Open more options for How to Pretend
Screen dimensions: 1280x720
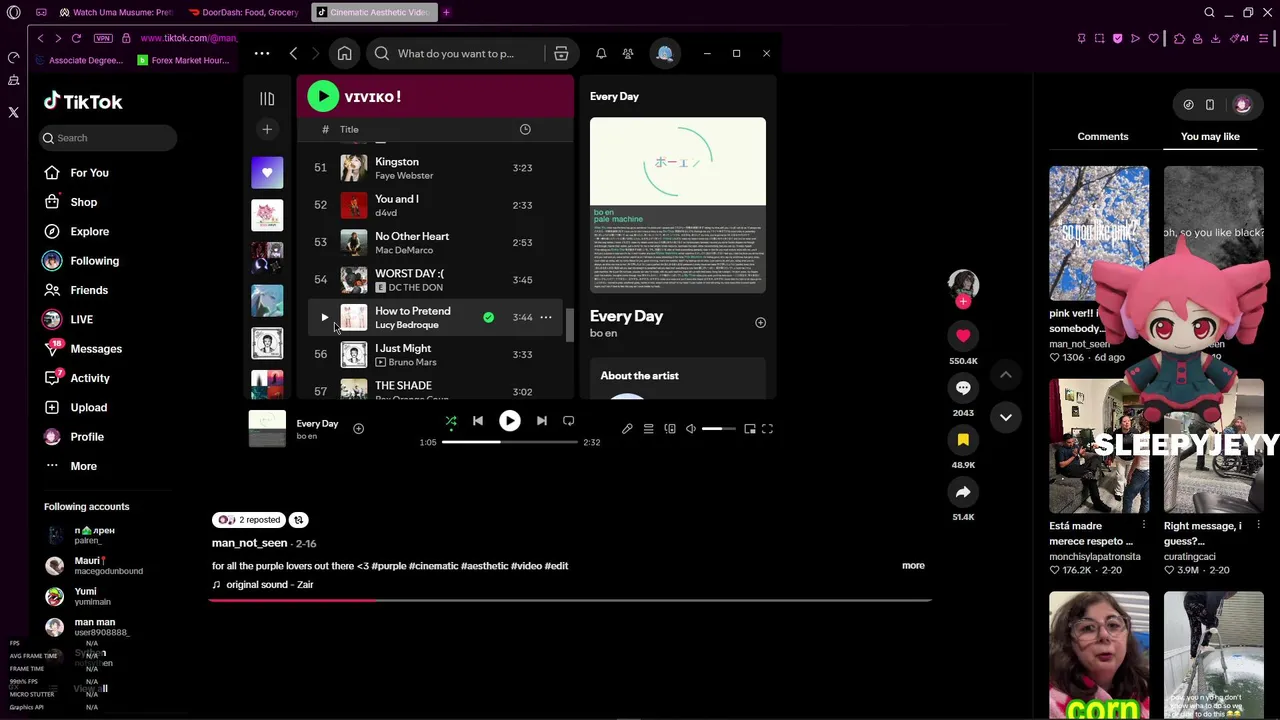click(546, 317)
